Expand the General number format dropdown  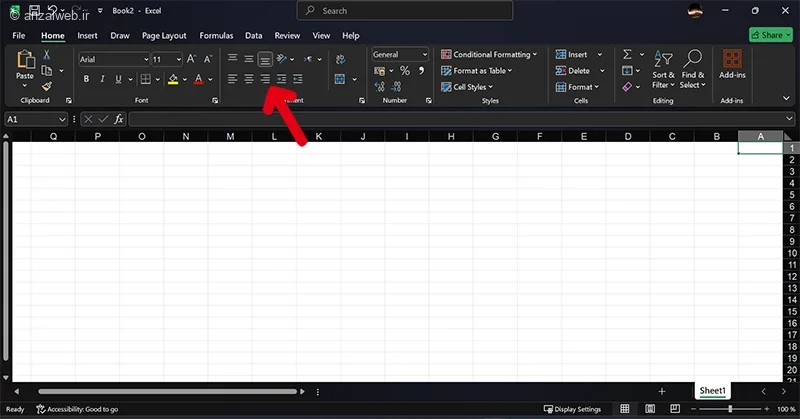coord(400,54)
